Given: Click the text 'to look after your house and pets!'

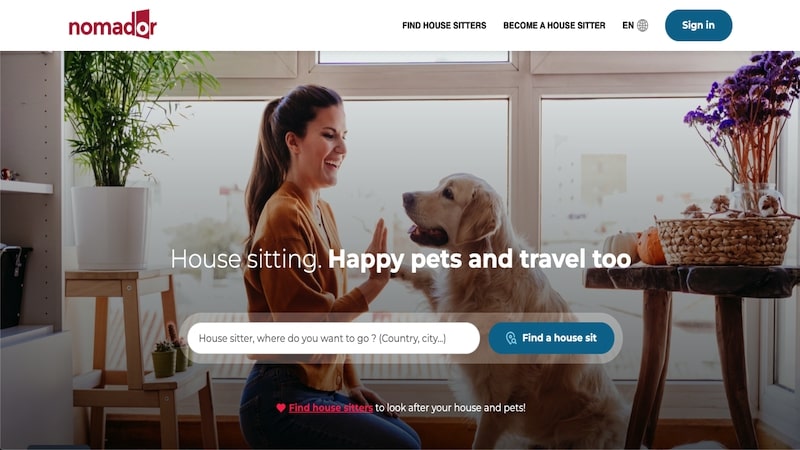Looking at the screenshot, I should 451,408.
